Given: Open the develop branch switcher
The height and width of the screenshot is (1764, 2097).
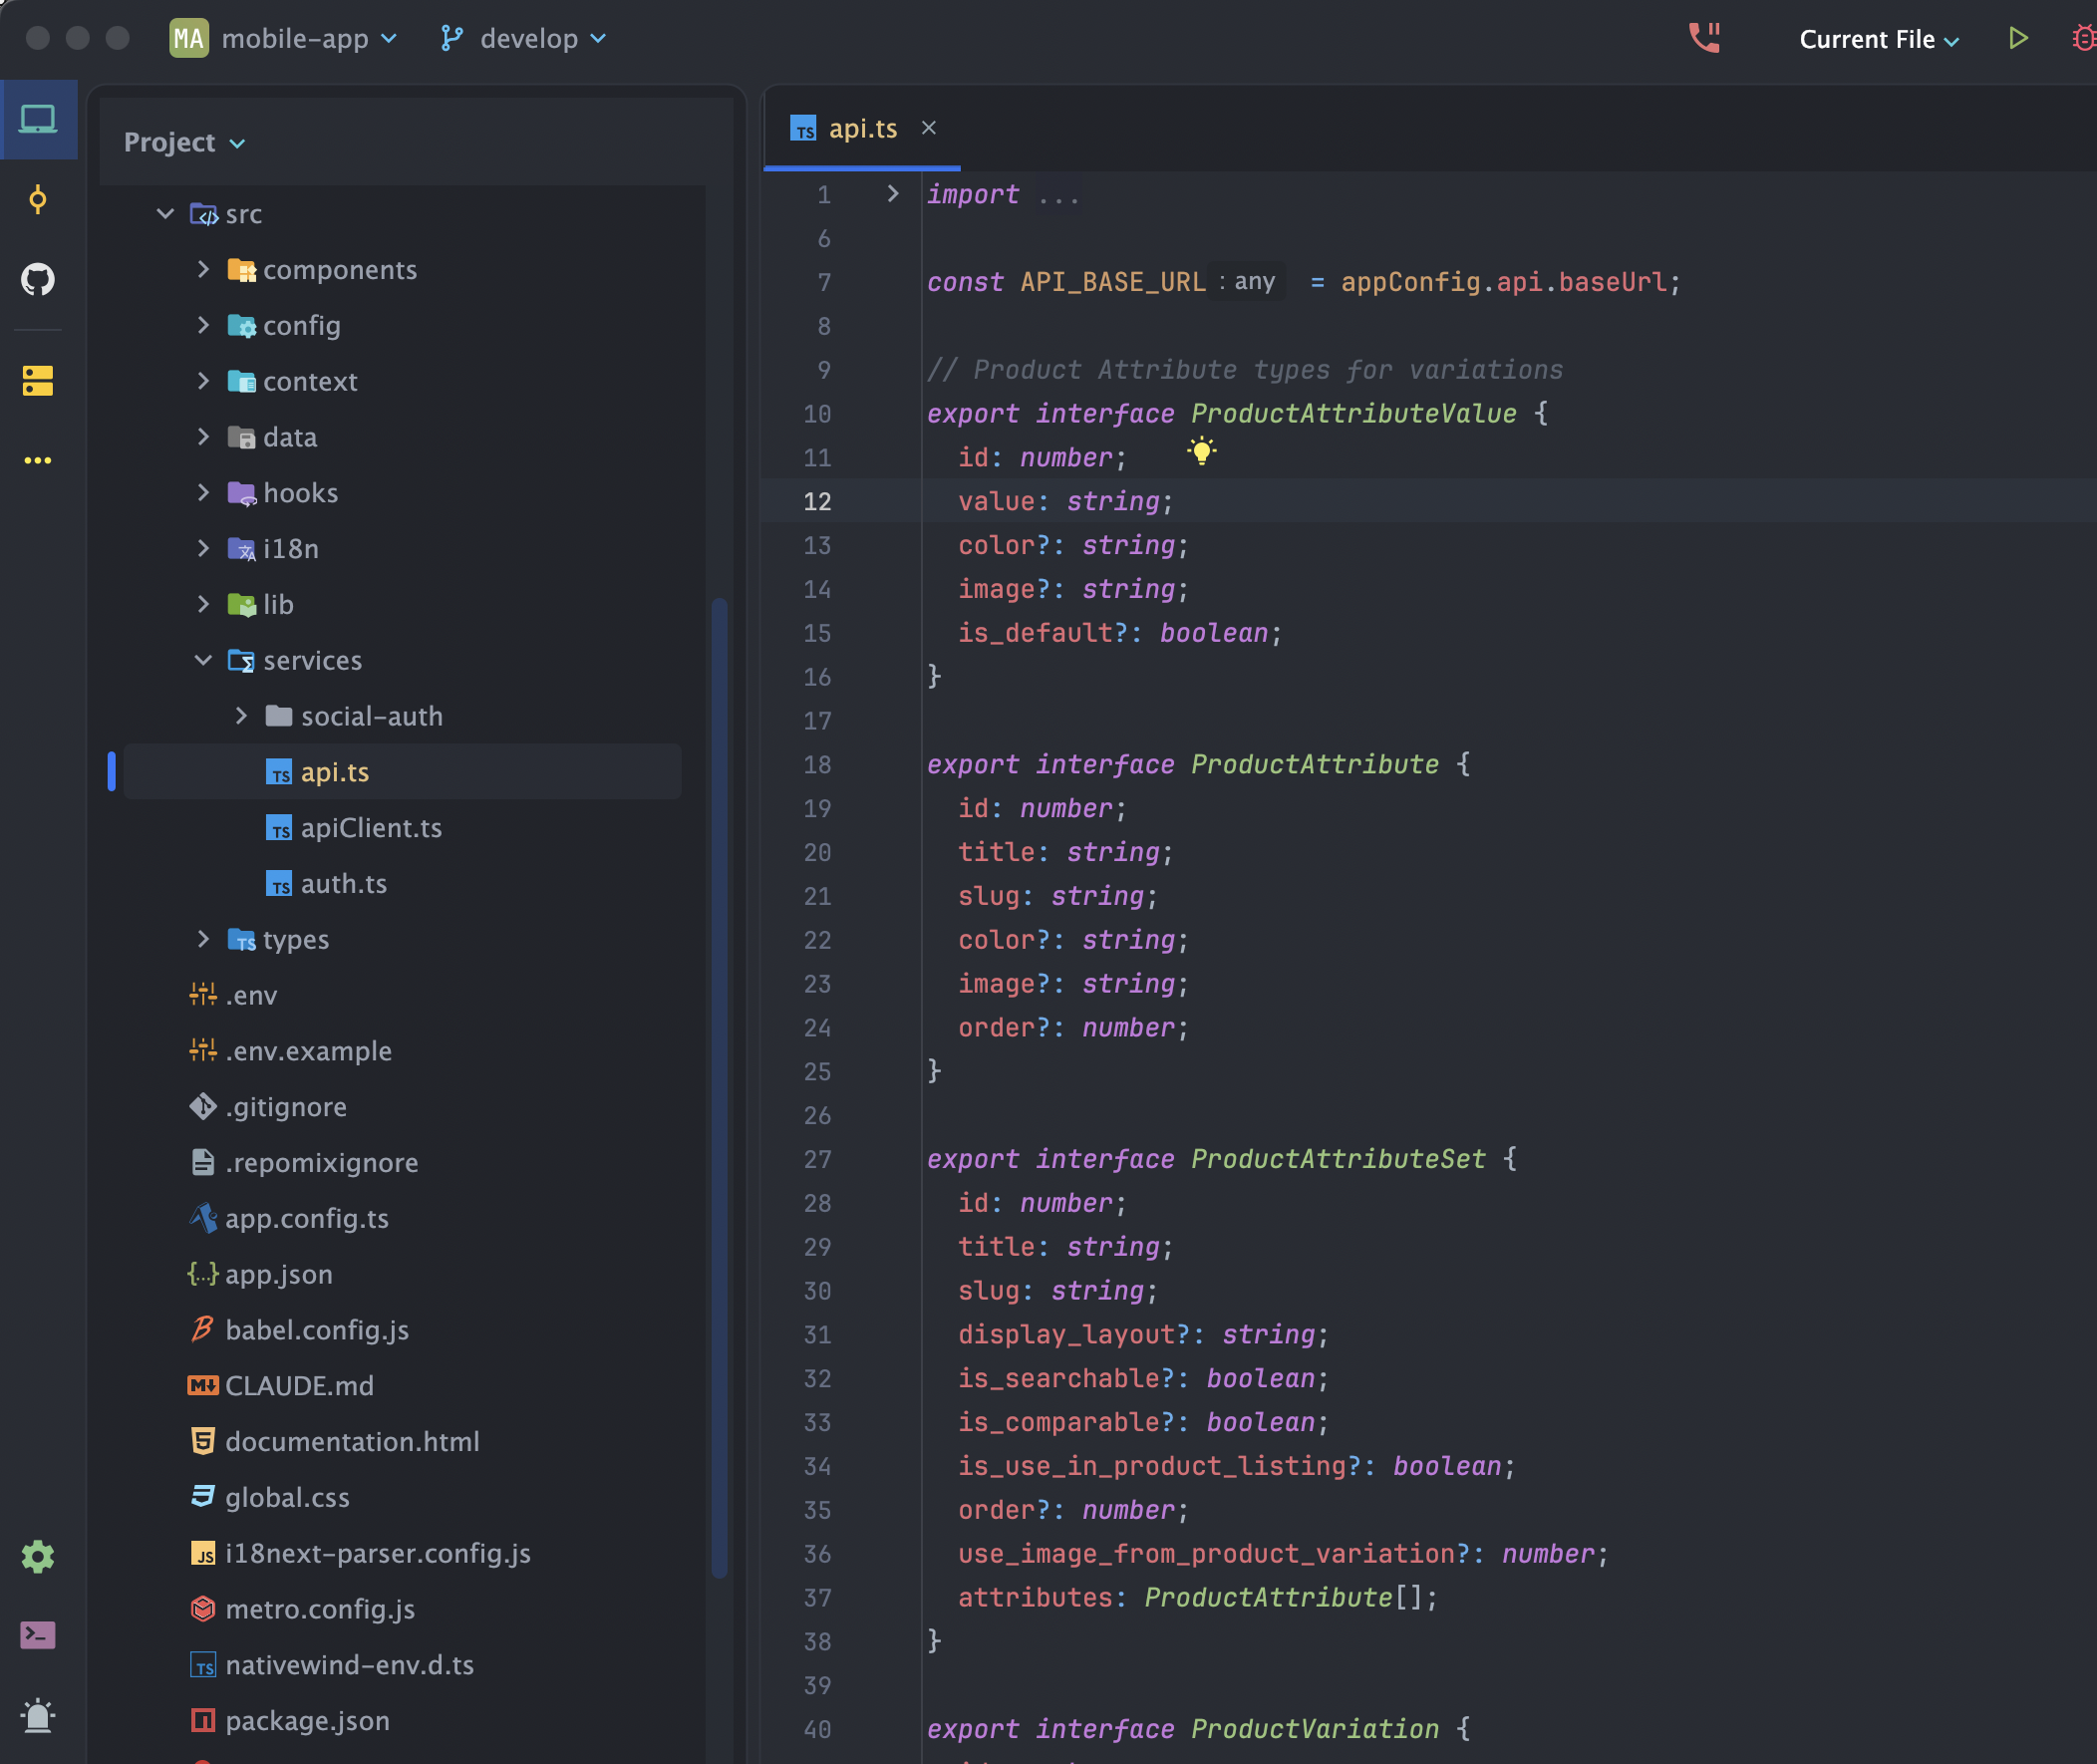Looking at the screenshot, I should pos(522,38).
